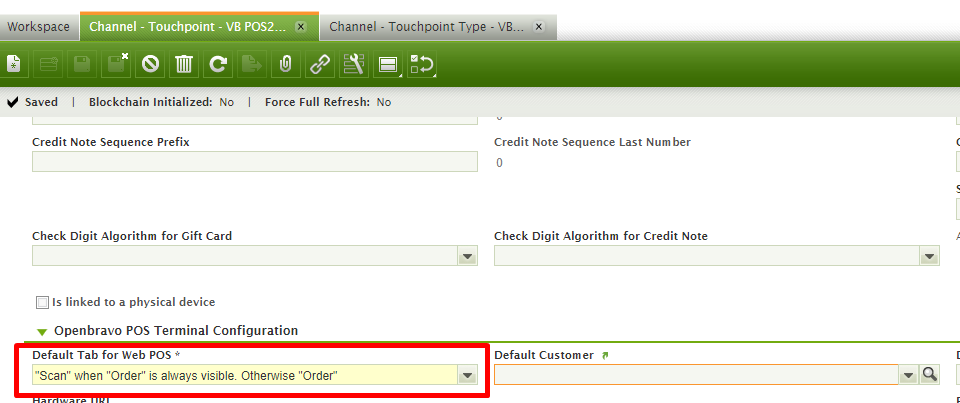
Task: Open Check Digit Algorithm for Gift Card dropdown
Action: coord(468,256)
